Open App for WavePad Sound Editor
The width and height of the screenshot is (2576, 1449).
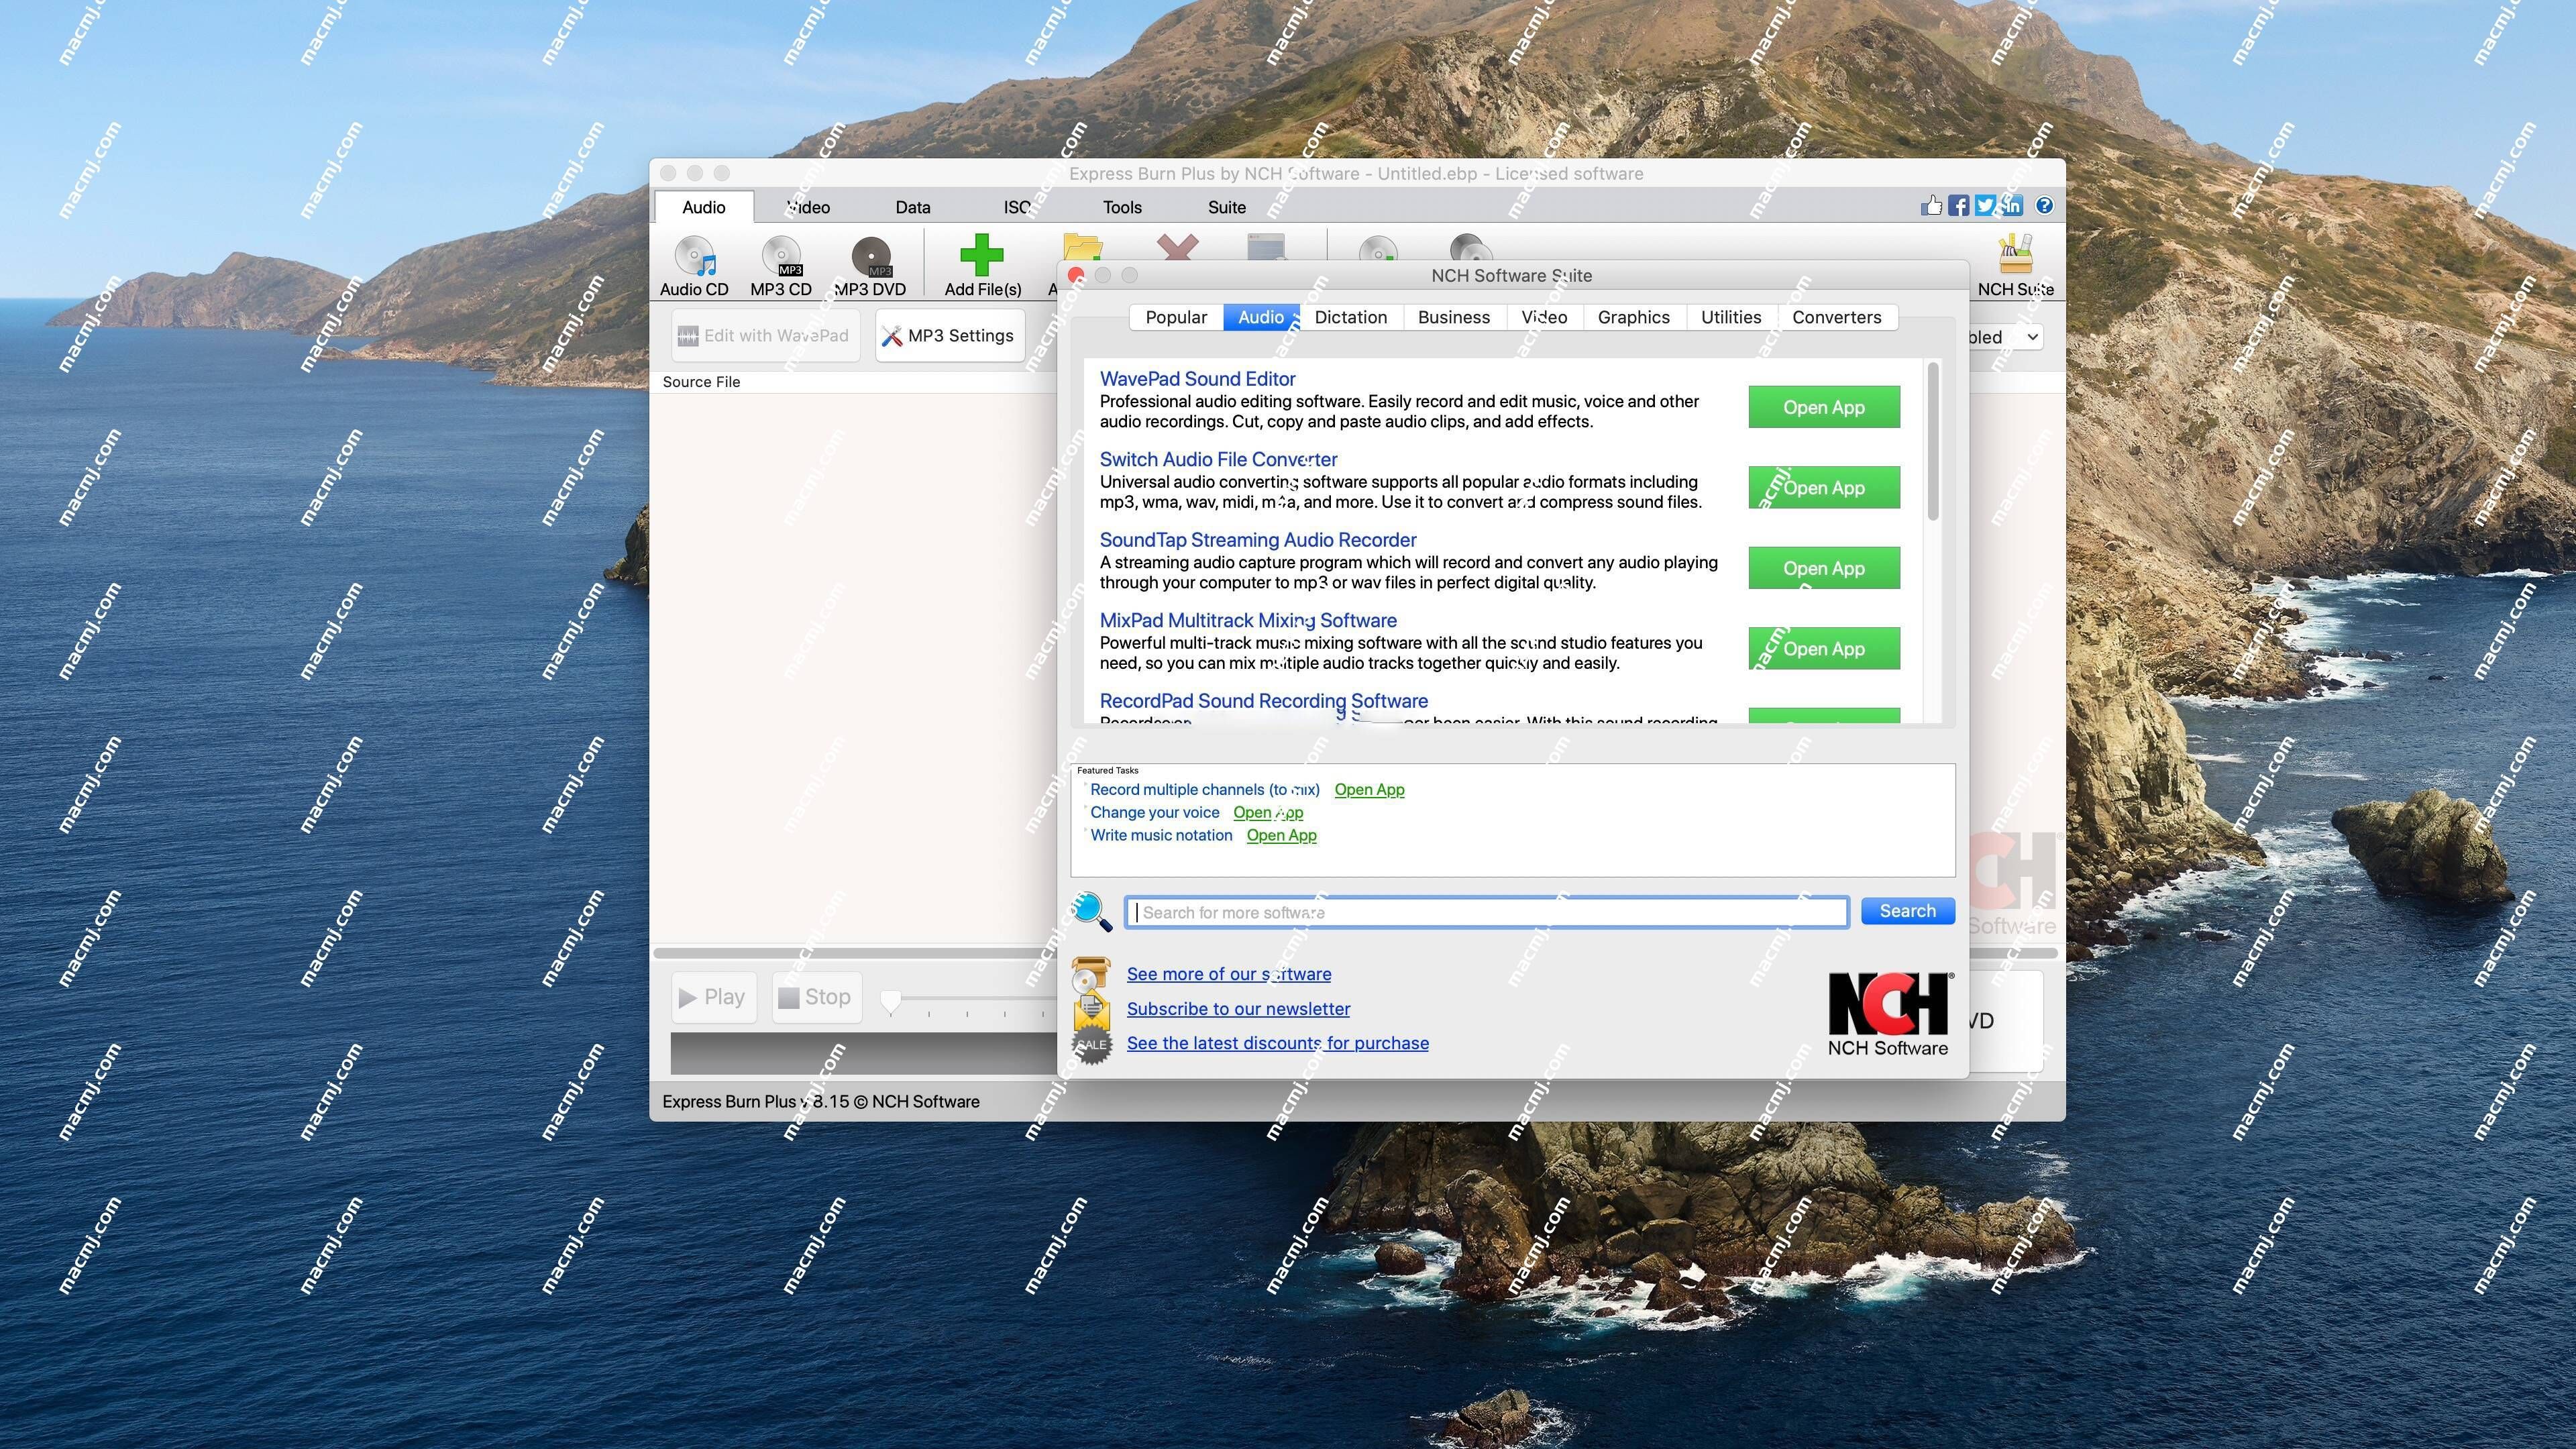pos(1823,407)
